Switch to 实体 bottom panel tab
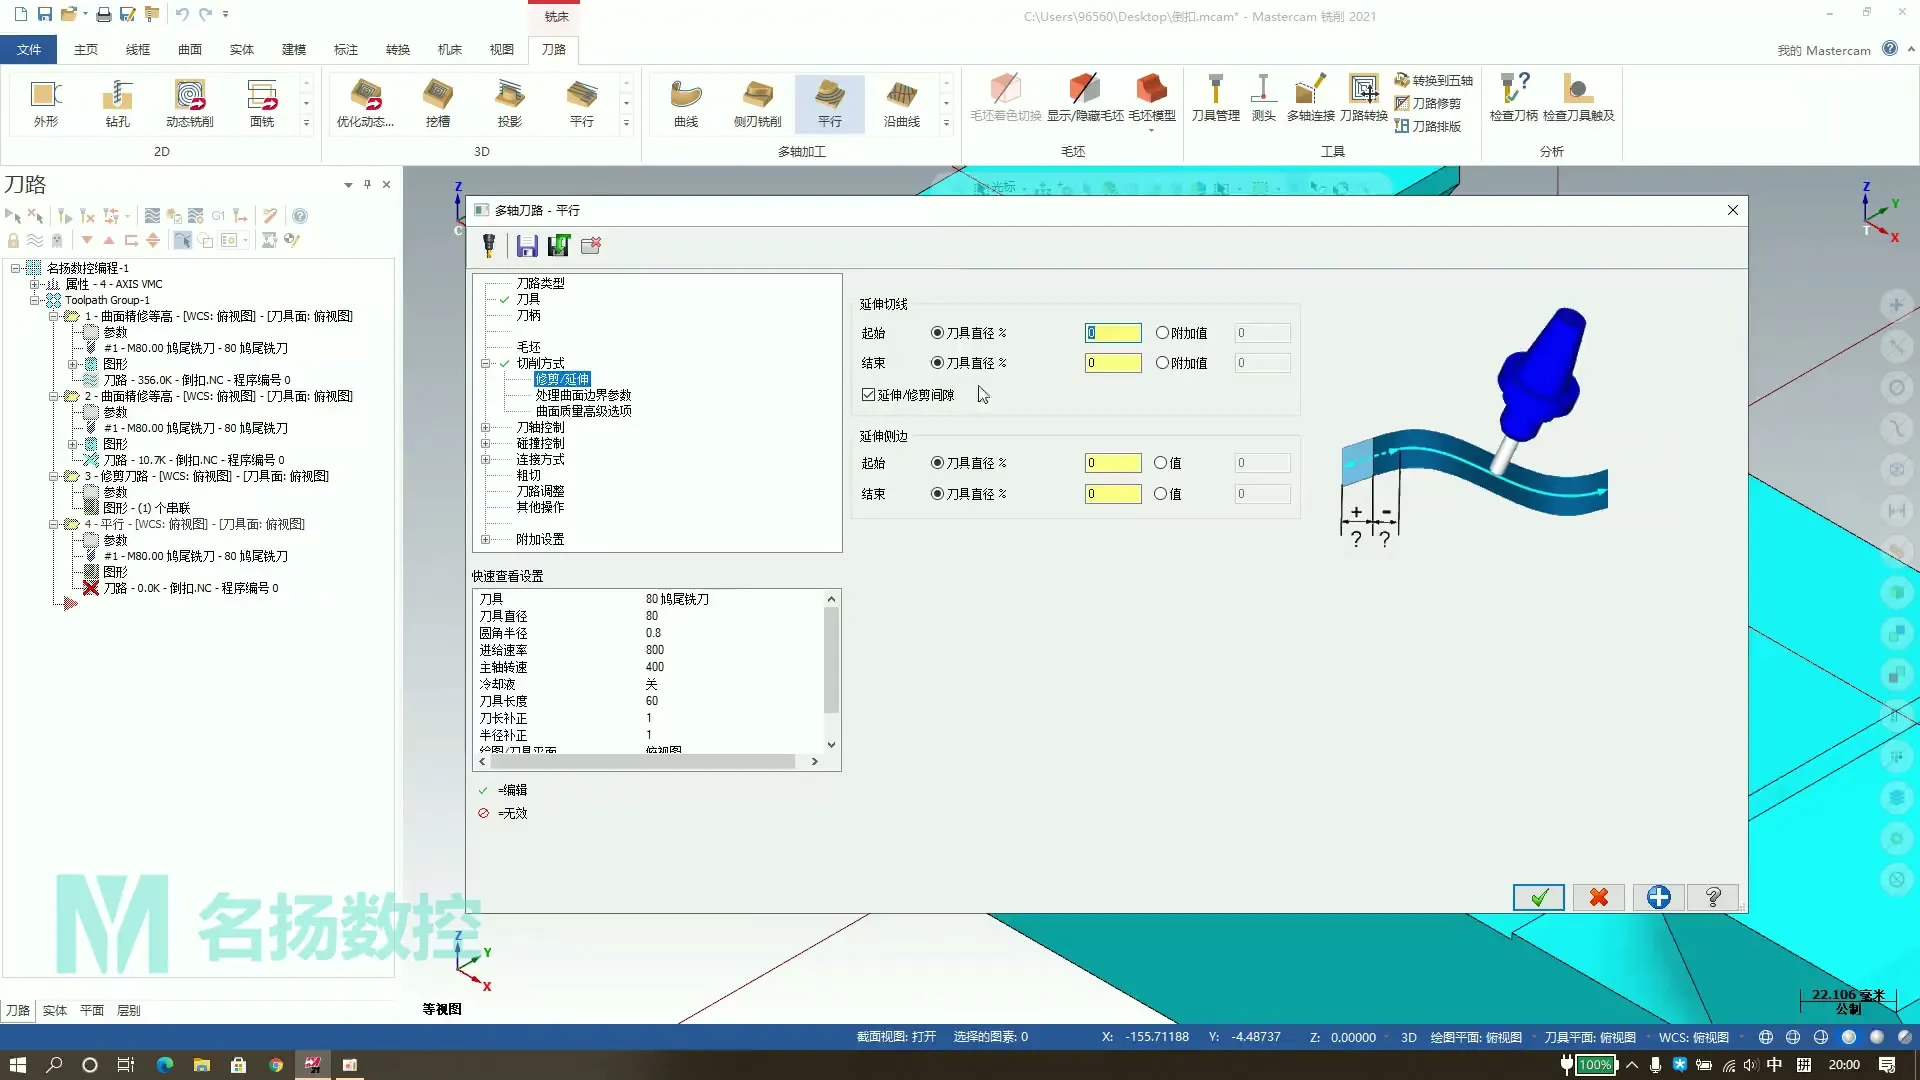1920x1080 pixels. coord(55,1010)
